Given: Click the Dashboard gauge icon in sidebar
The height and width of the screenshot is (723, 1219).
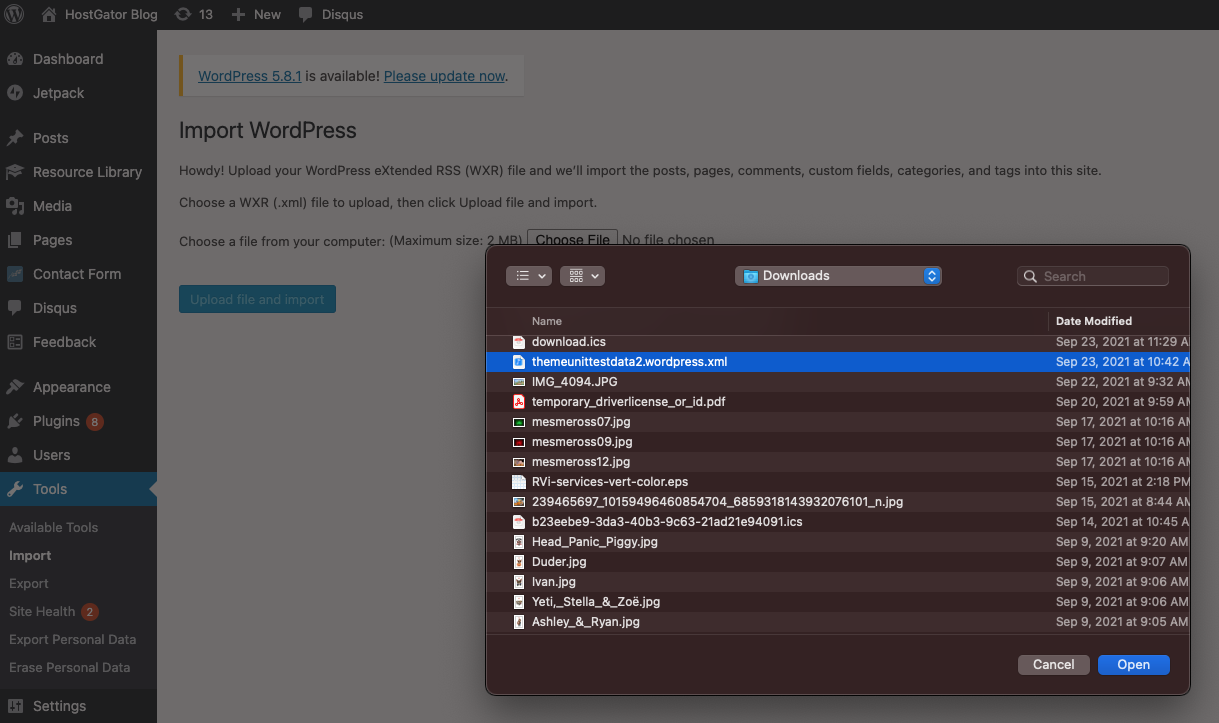Looking at the screenshot, I should 15,59.
